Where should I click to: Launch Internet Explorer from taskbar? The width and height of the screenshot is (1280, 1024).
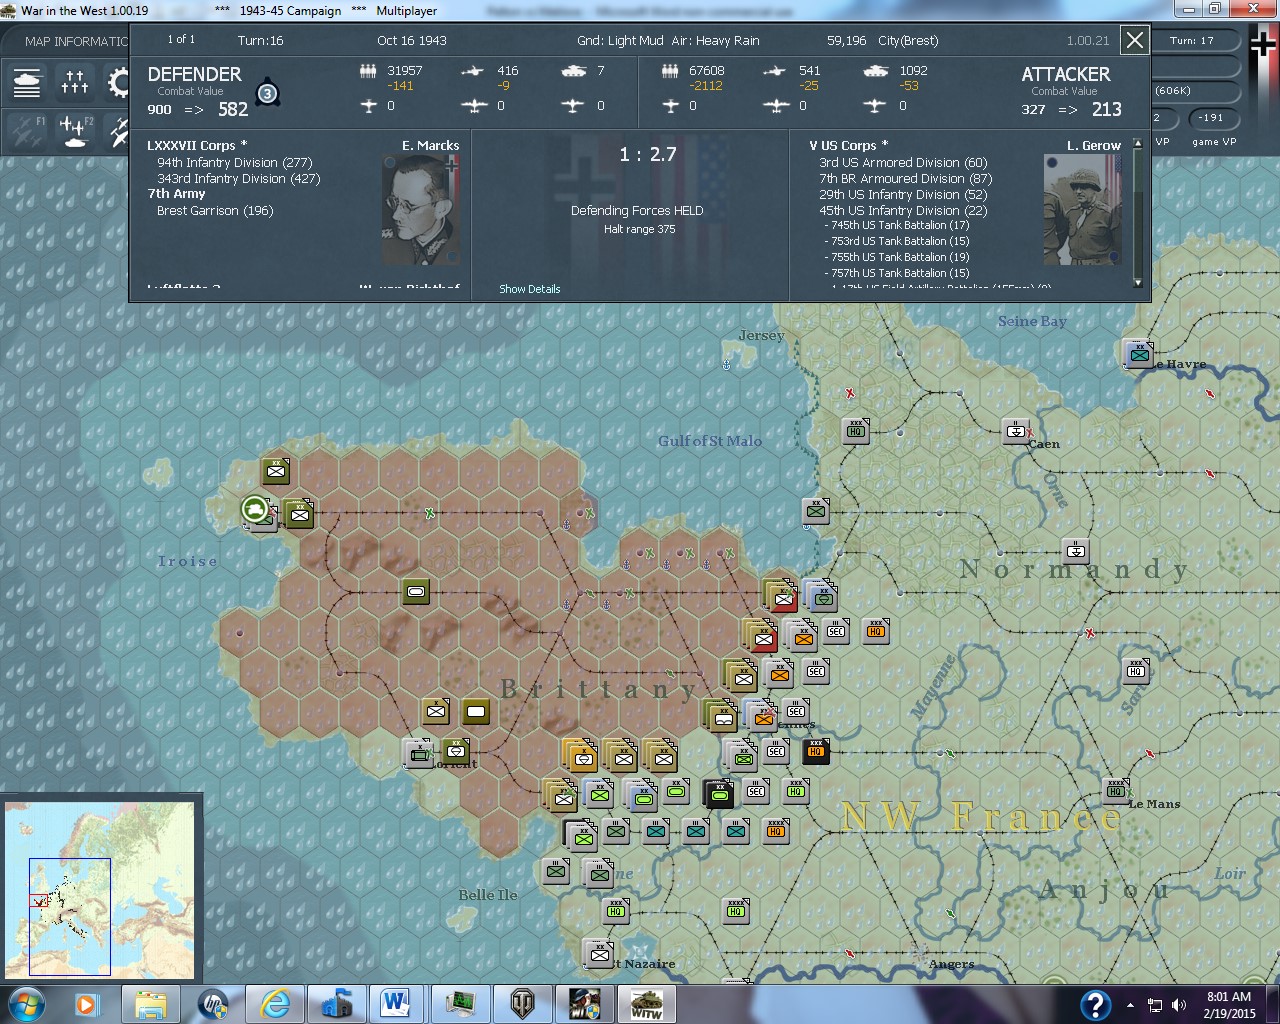[274, 1004]
